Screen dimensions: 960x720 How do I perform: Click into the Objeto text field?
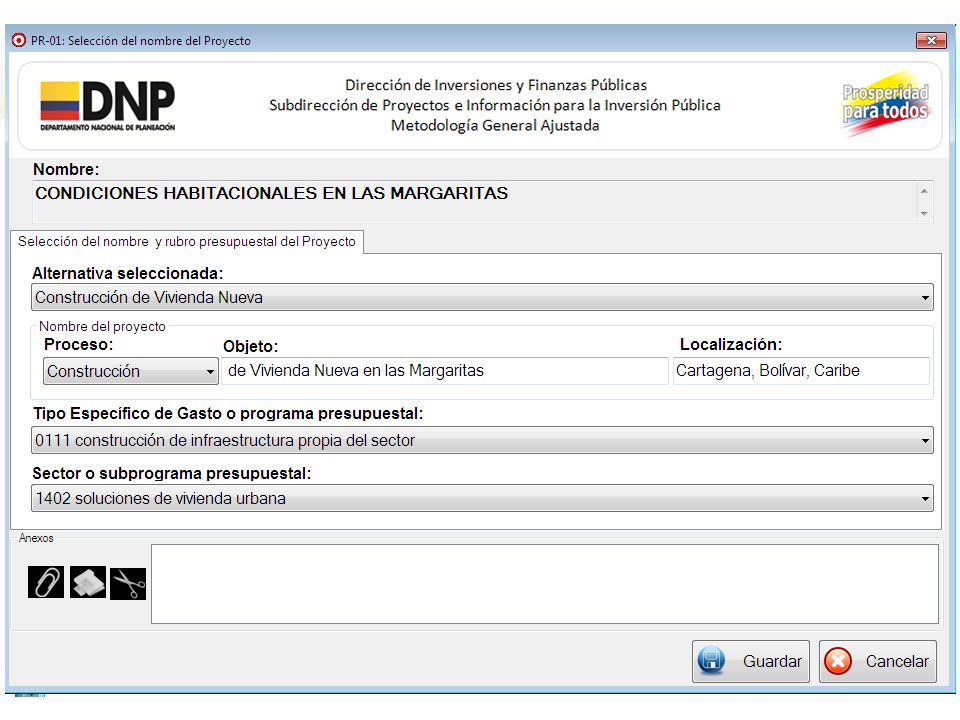(444, 371)
